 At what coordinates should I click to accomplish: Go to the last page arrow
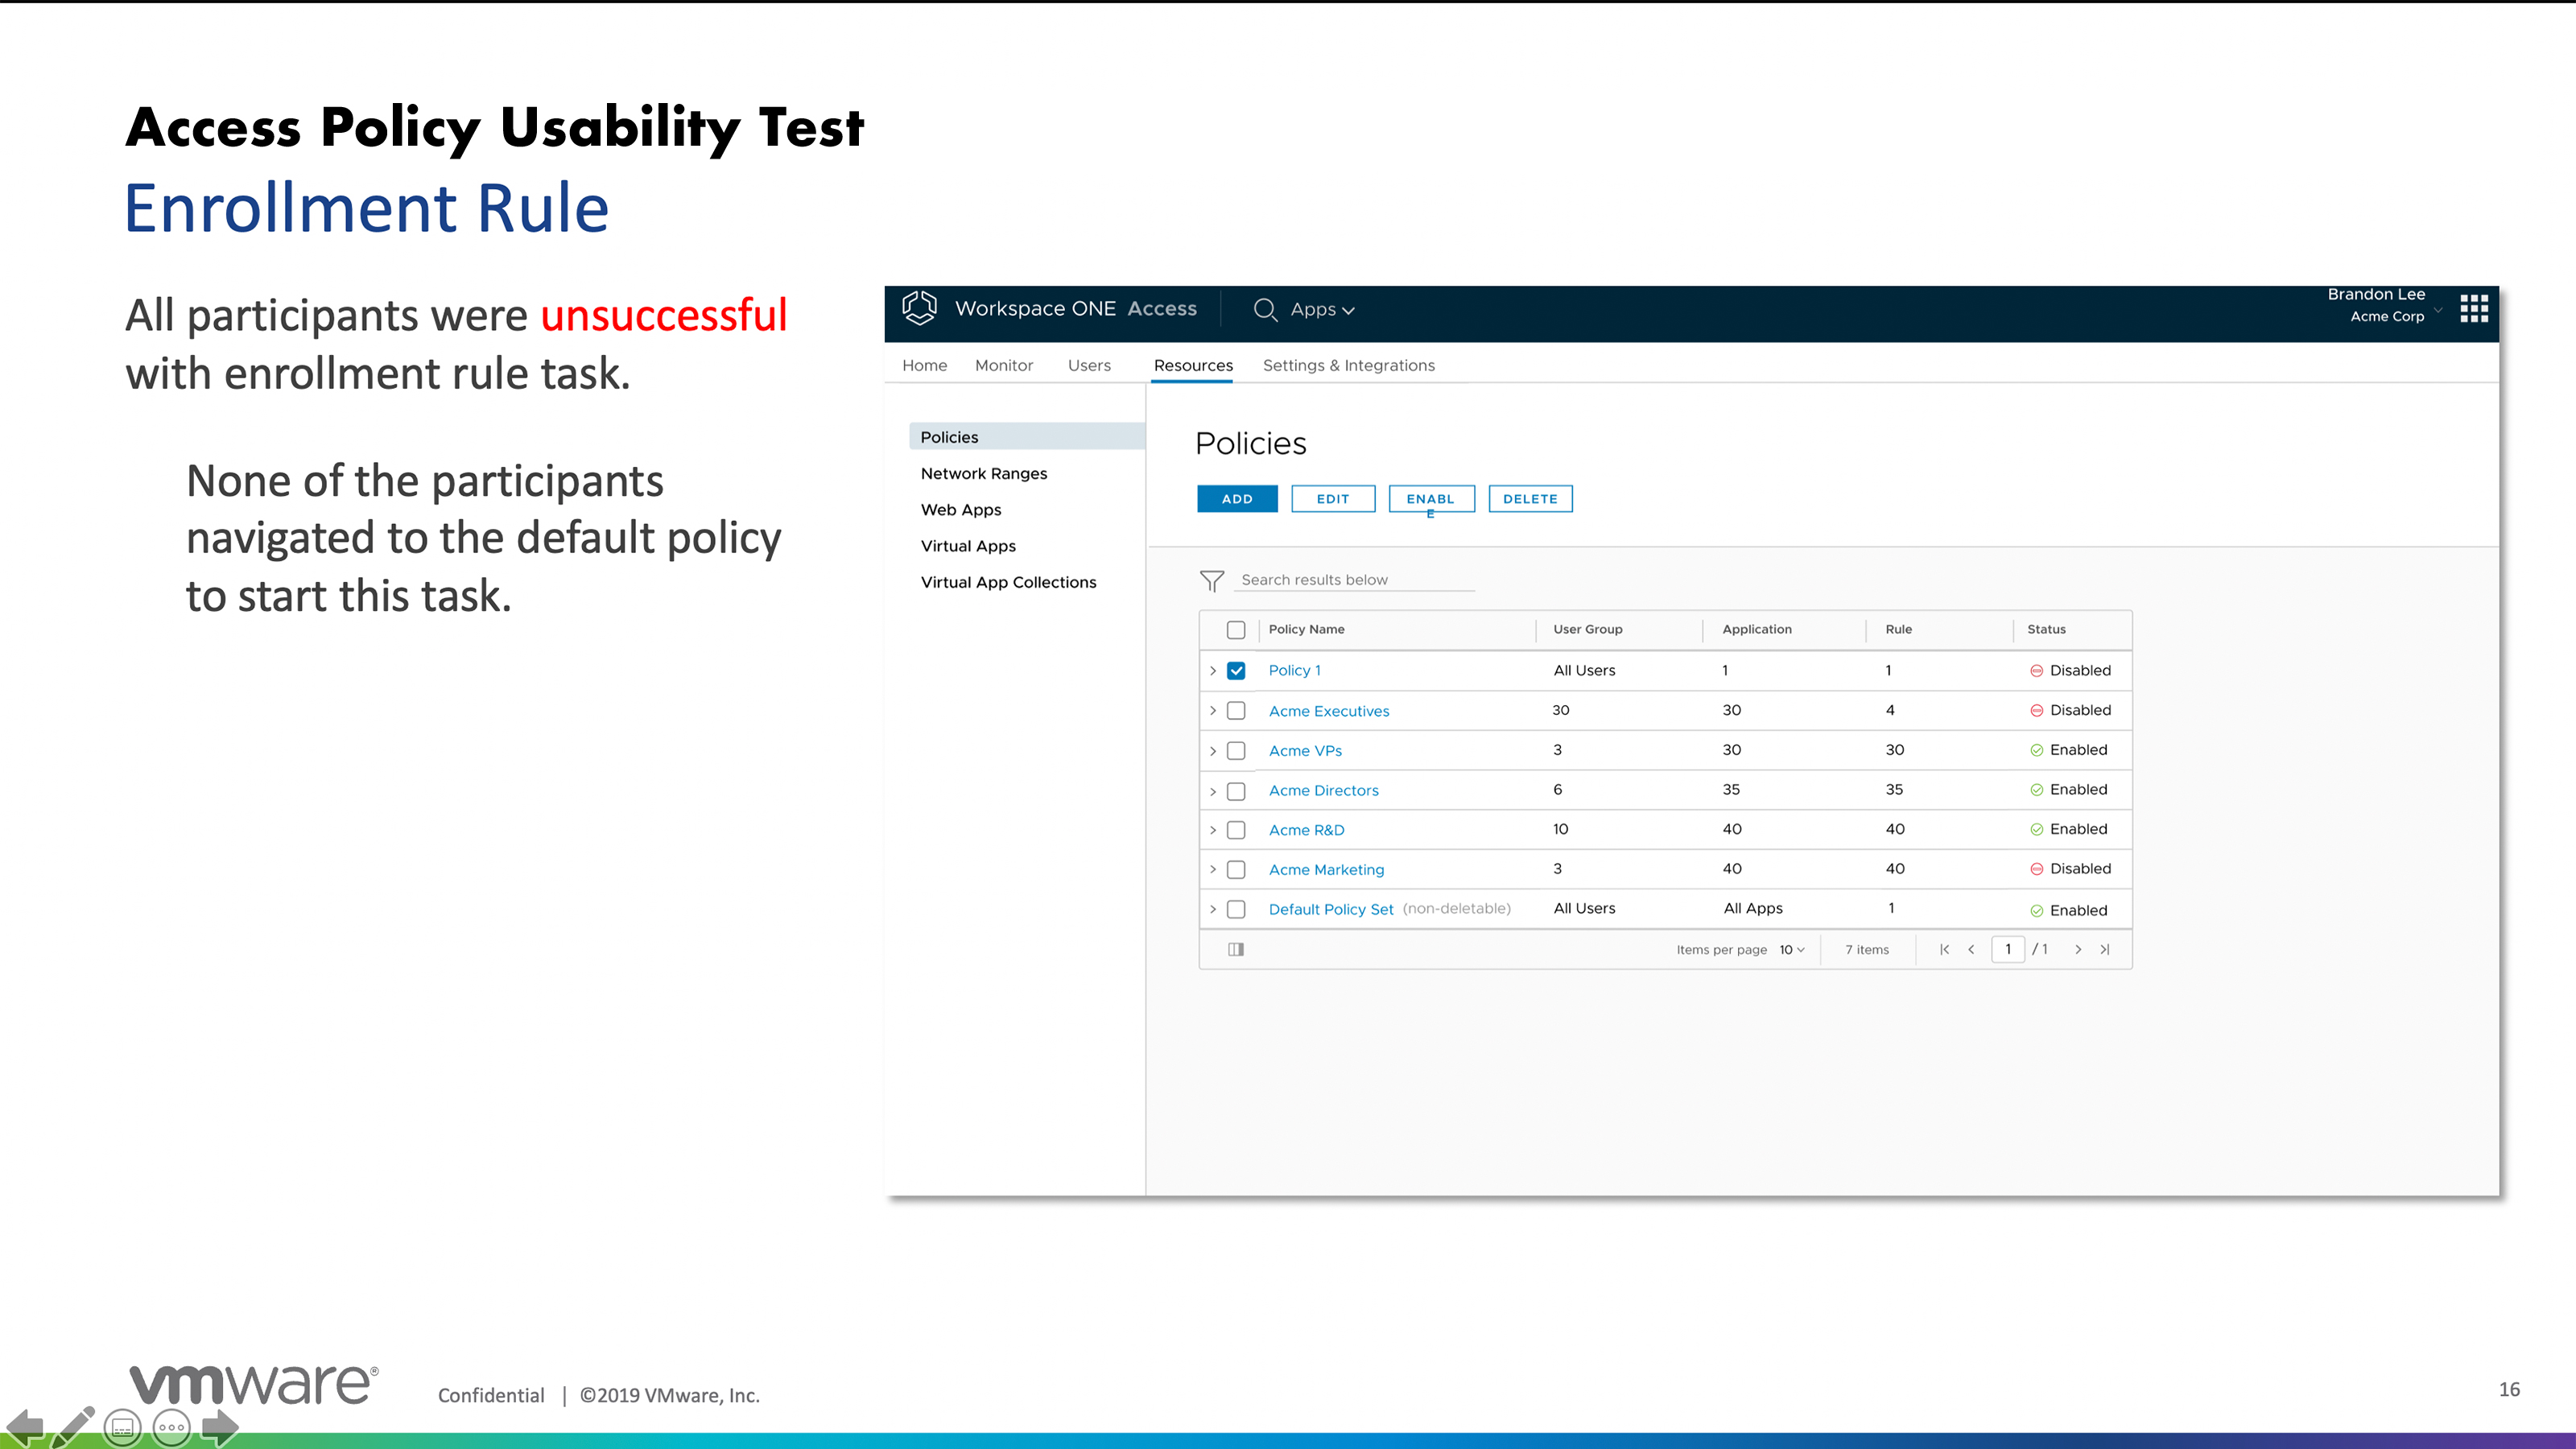point(2105,949)
